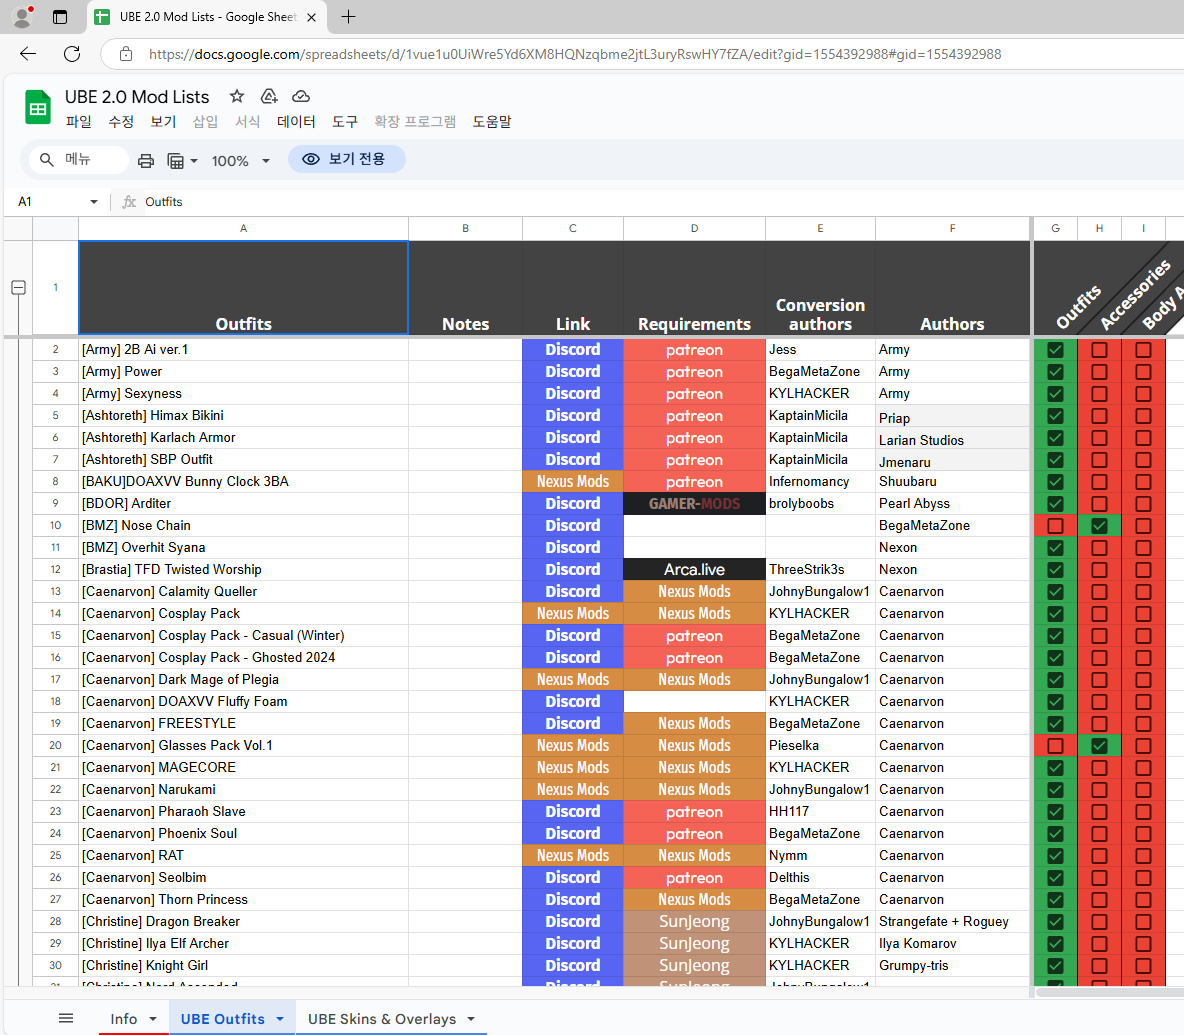This screenshot has height=1035, width=1184.
Task: Collapse row group with minus toggle
Action: (x=19, y=288)
